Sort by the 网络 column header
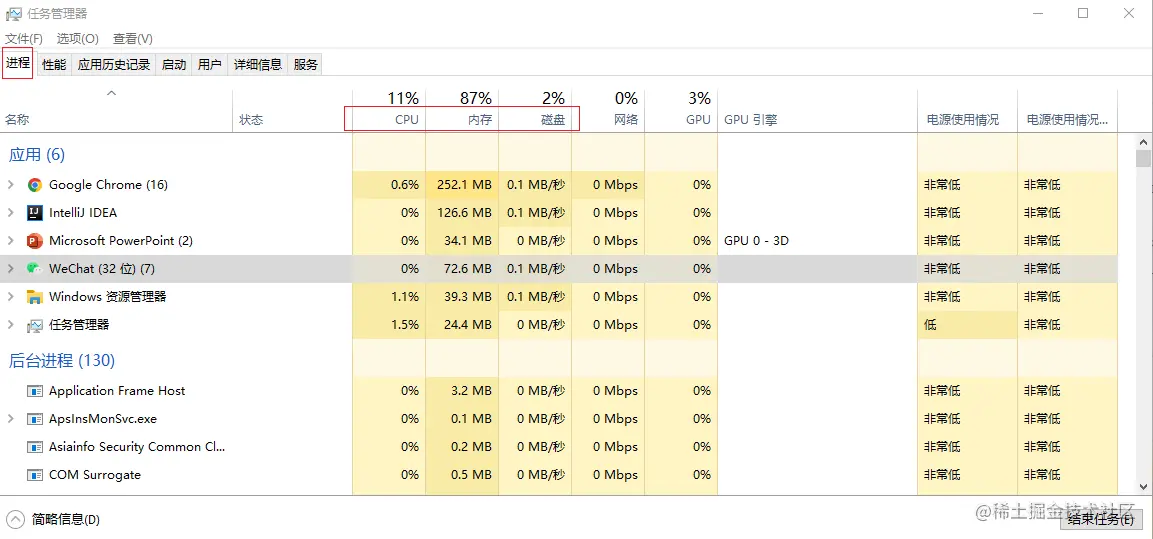Screen dimensions: 1153x539 pyautogui.click(x=608, y=110)
